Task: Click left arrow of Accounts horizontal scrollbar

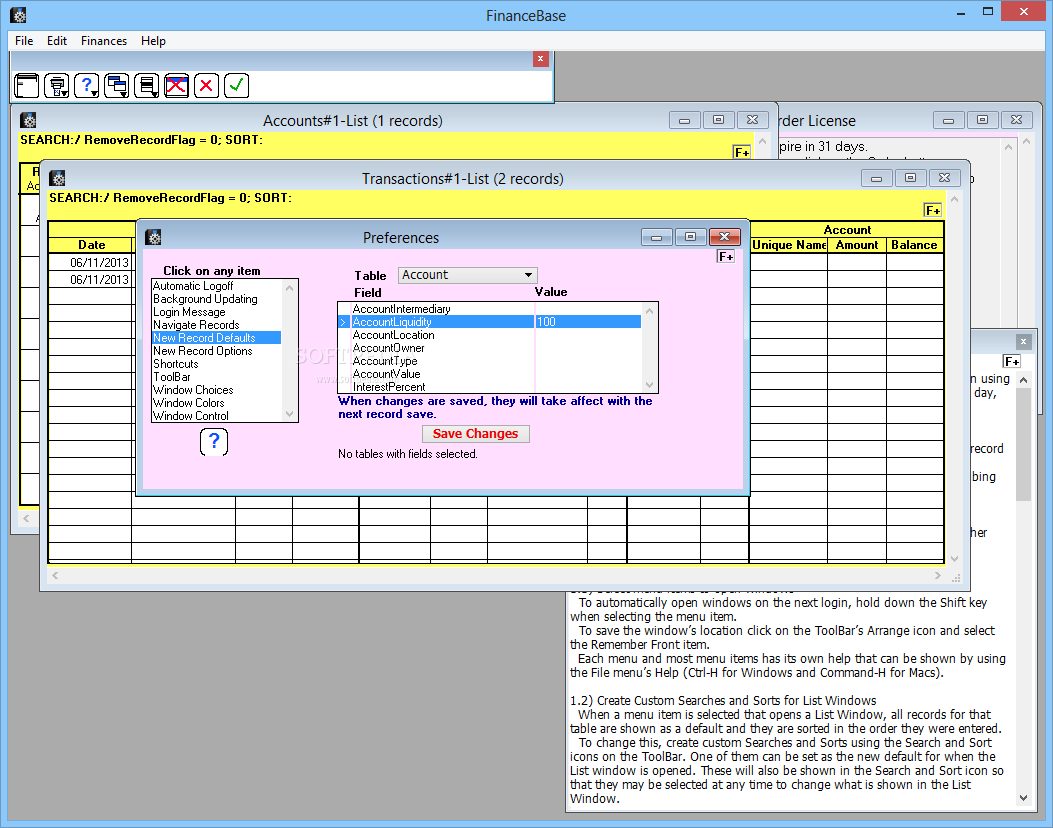Action: 26,518
